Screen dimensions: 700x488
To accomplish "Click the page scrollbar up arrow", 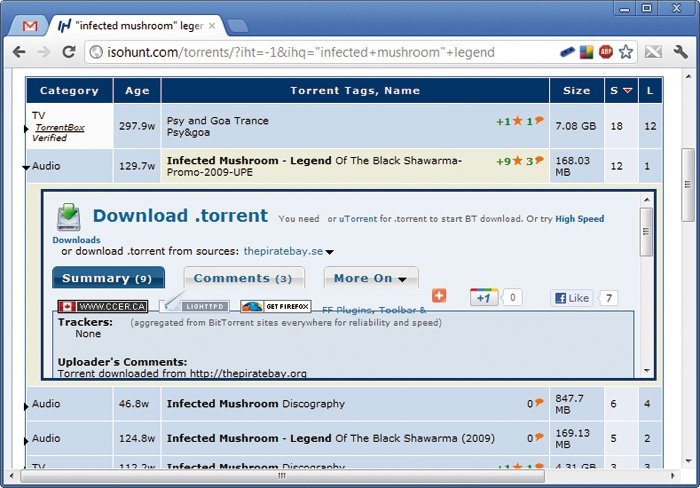I will 688,76.
